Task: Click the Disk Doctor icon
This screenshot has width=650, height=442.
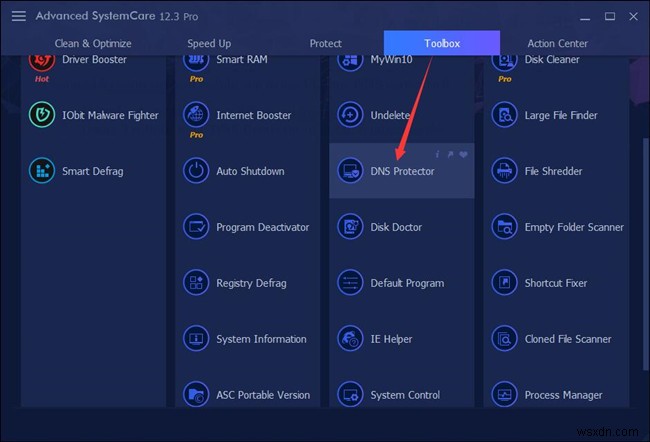Action: (x=350, y=226)
